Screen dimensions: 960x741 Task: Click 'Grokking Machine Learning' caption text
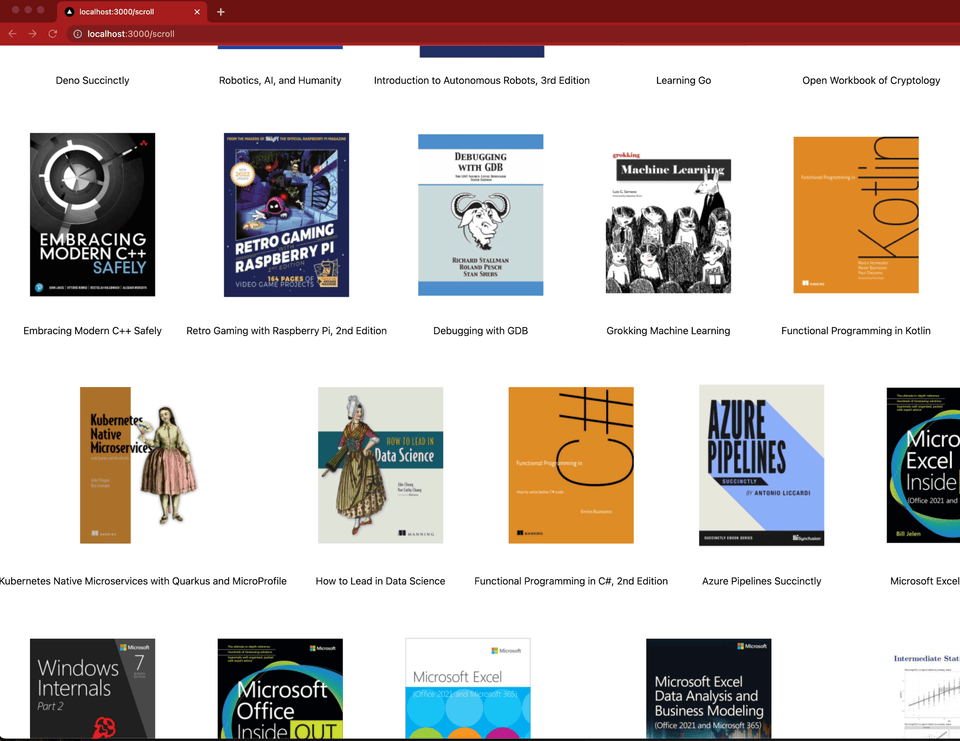[x=669, y=331]
